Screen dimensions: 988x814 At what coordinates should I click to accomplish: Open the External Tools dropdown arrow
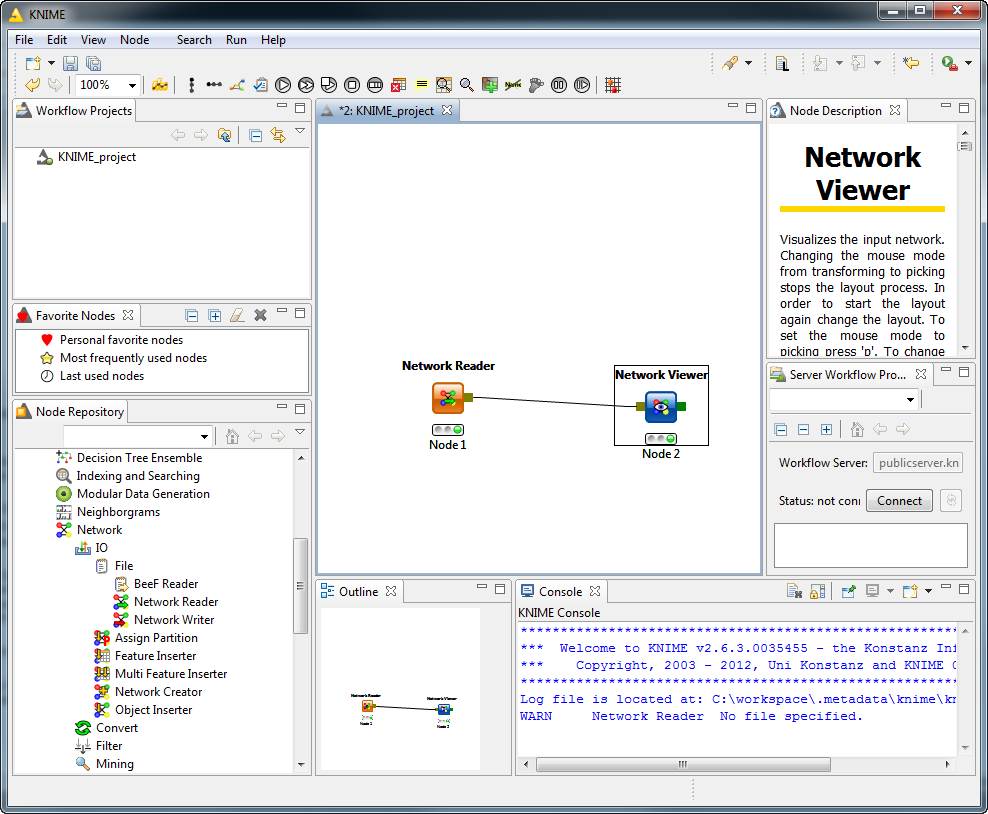click(x=968, y=63)
